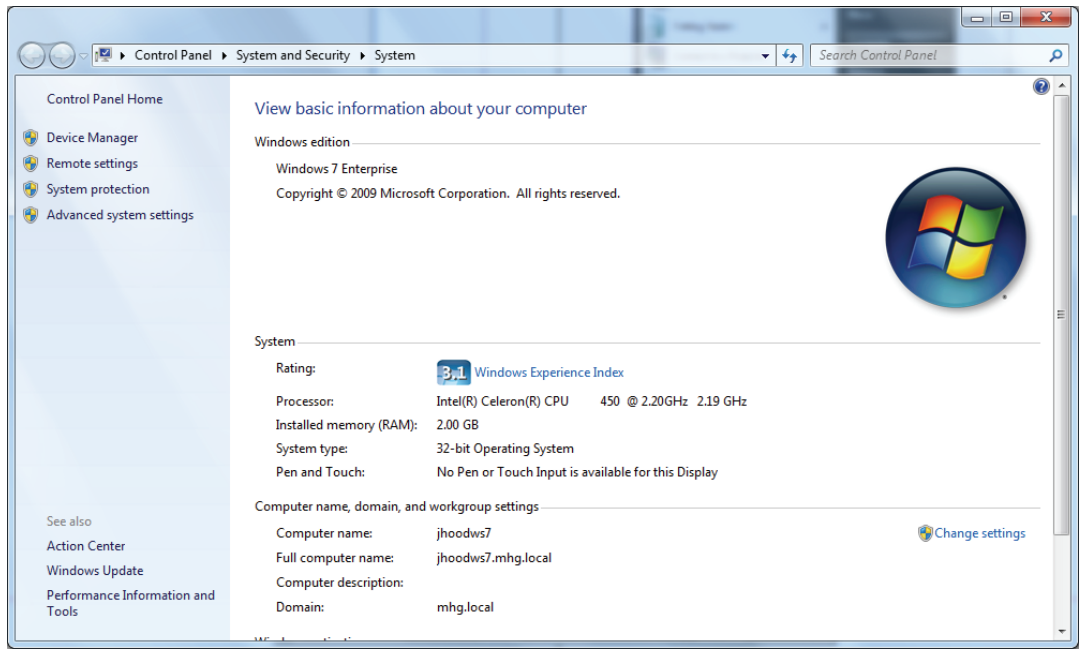Click the Windows Experience Index 3.1 rating badge
The image size is (1087, 655).
pos(453,373)
